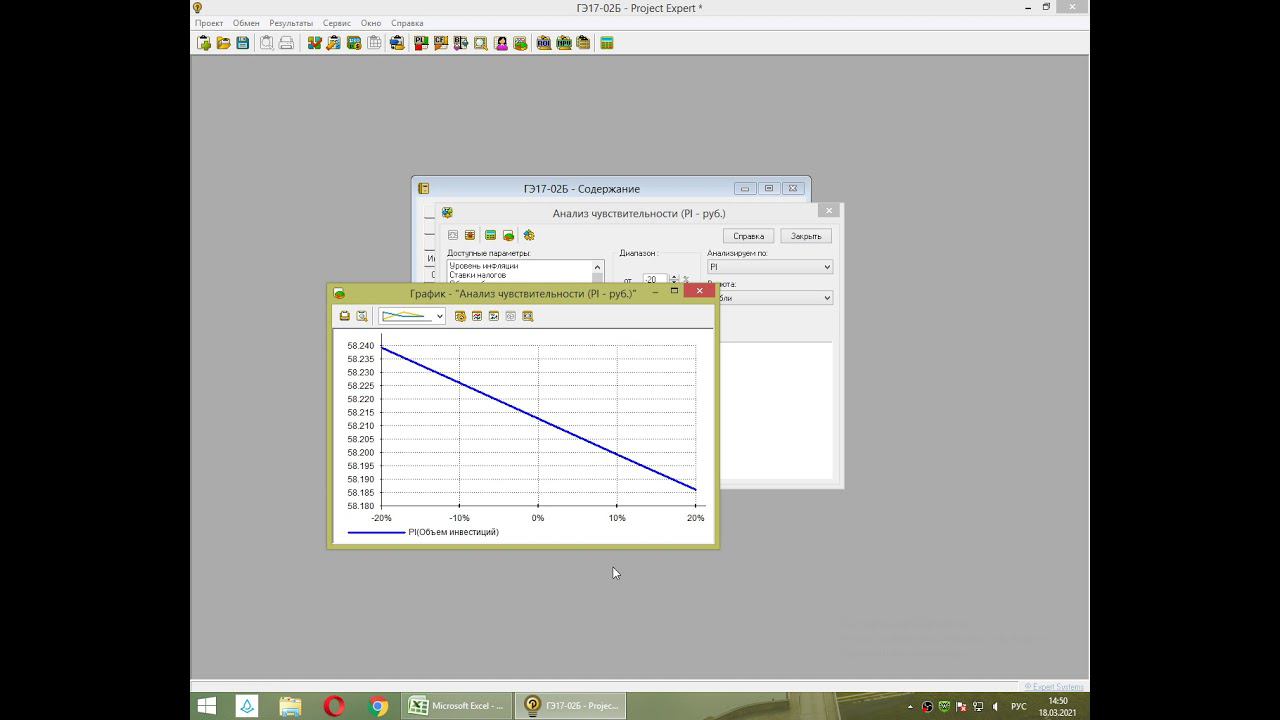Open the Cash-Flow (CF) report icon

click(441, 43)
